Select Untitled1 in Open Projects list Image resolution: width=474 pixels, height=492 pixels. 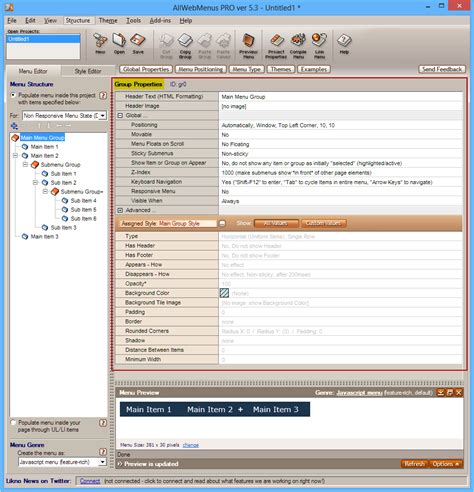pyautogui.click(x=43, y=39)
